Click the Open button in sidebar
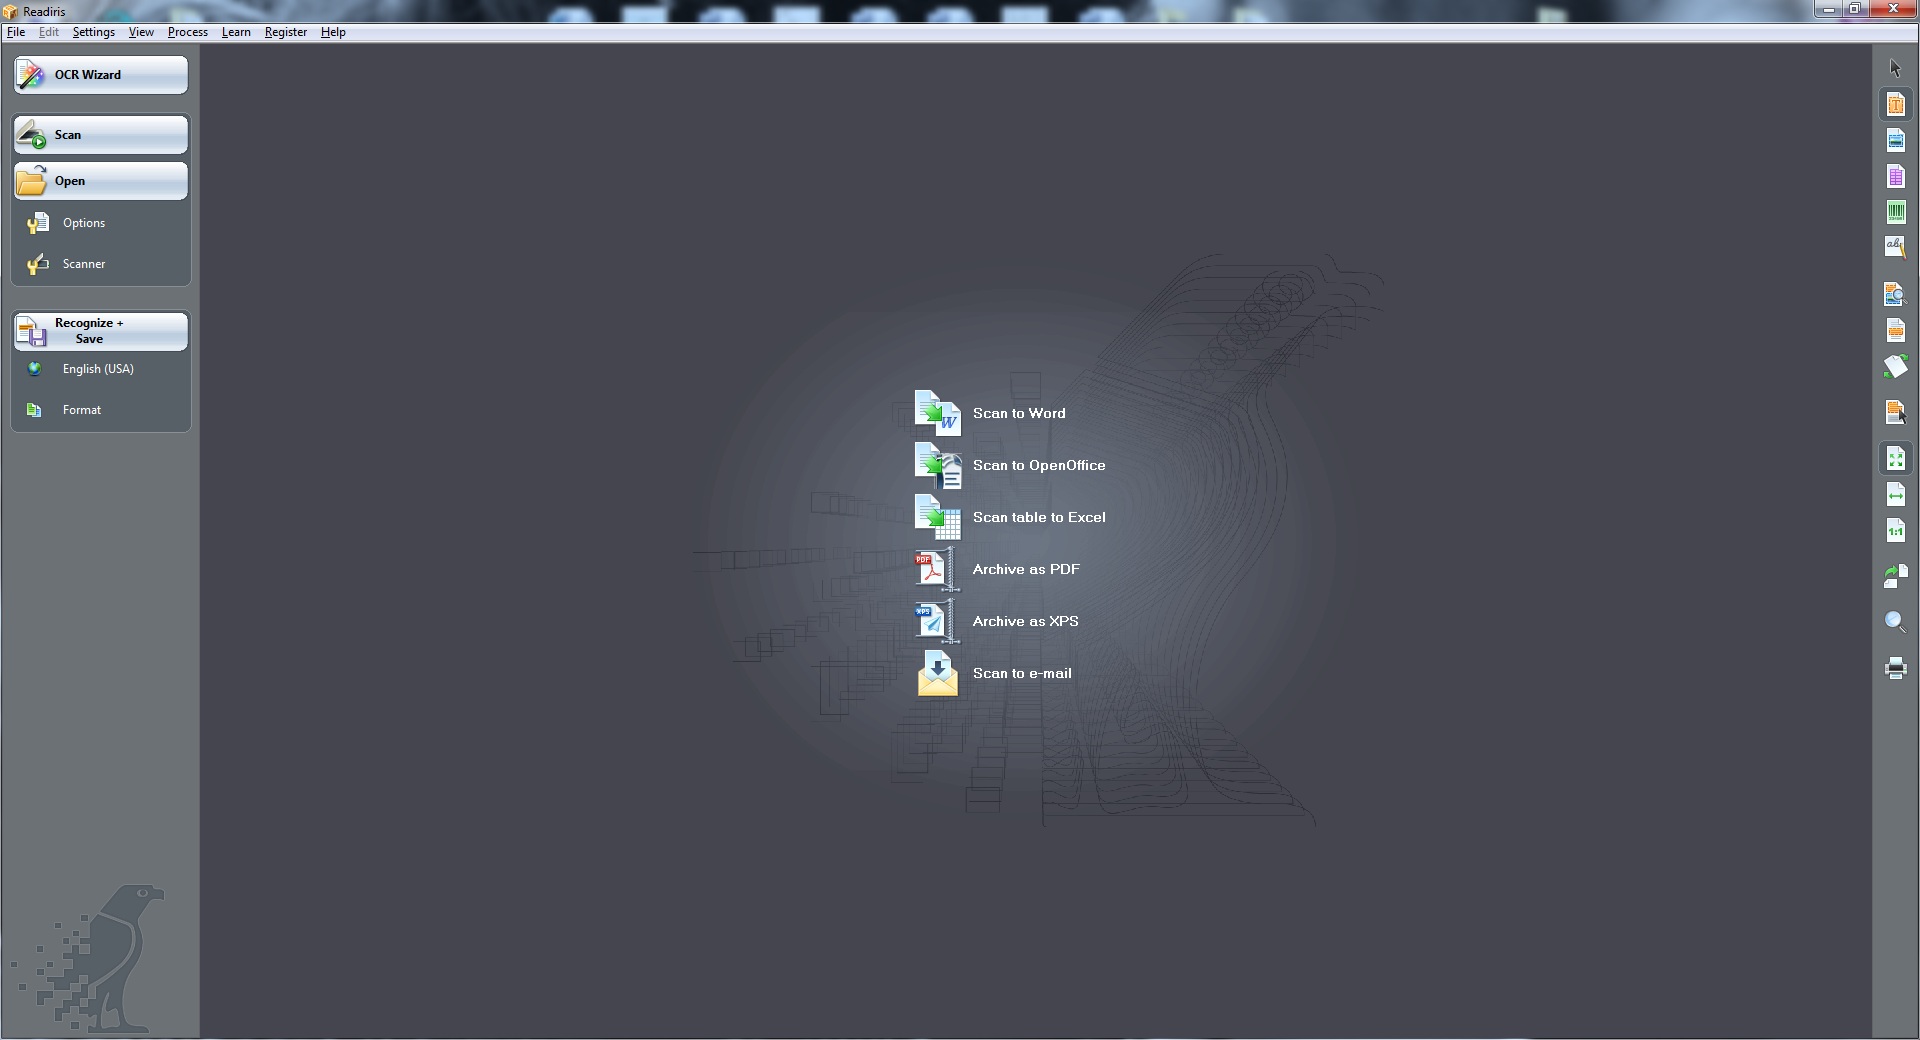 point(101,181)
